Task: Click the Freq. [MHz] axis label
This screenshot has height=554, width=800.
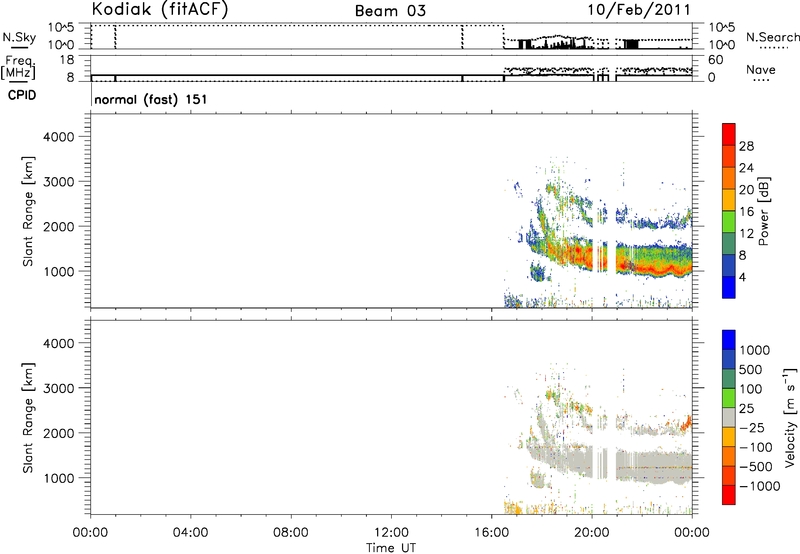Action: [18, 67]
